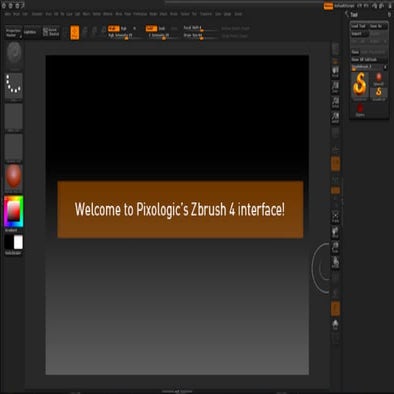This screenshot has width=394, height=394.
Task: Click the Clone tool button
Action: (355, 52)
